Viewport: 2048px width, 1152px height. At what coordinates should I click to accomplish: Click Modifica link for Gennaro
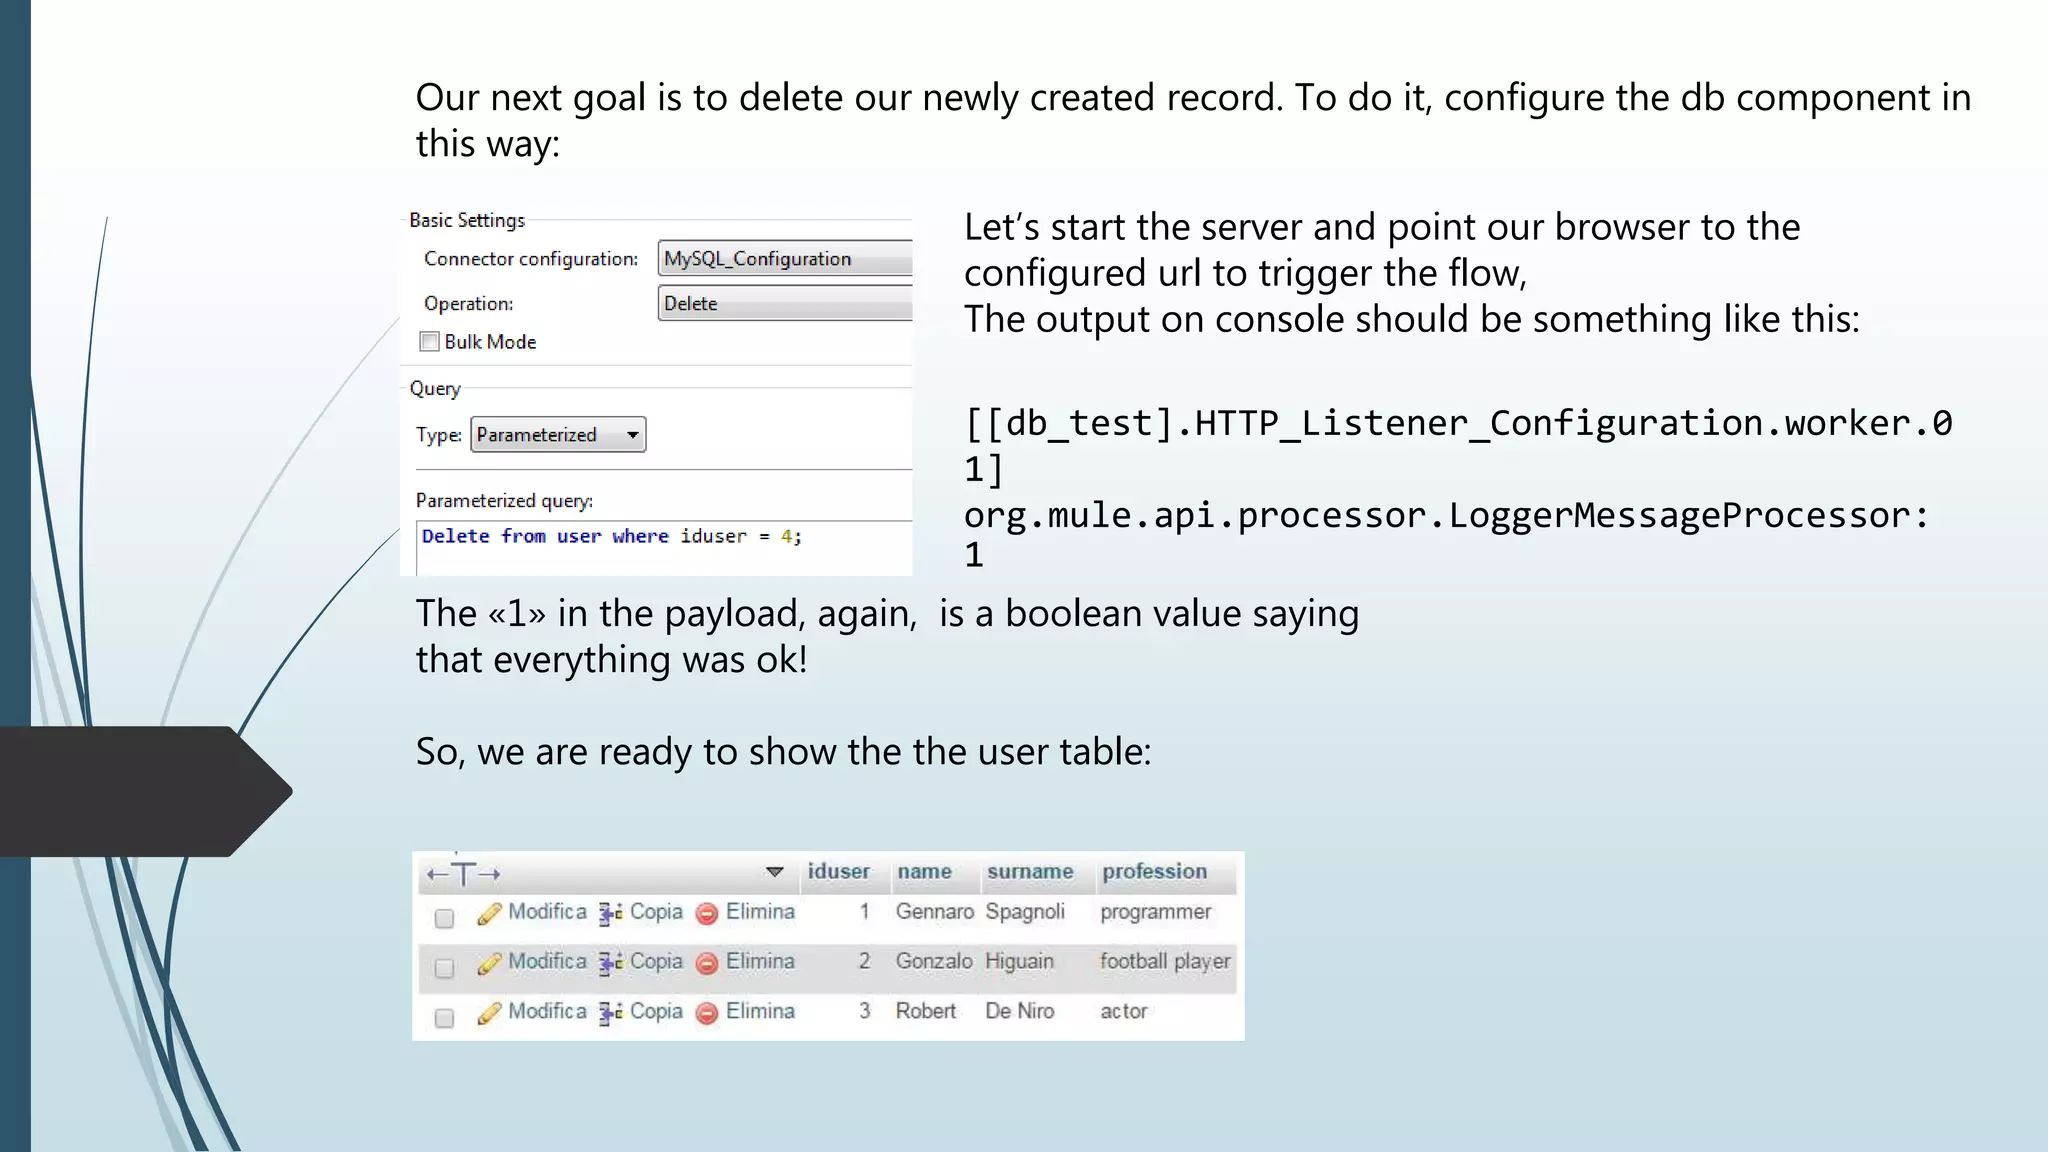point(547,912)
